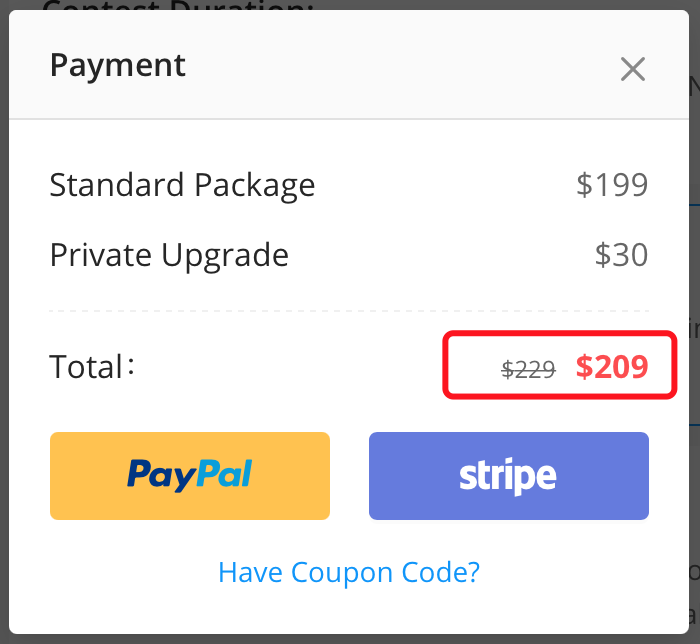Click the crossed-out $229 price
The image size is (700, 644).
pyautogui.click(x=528, y=370)
